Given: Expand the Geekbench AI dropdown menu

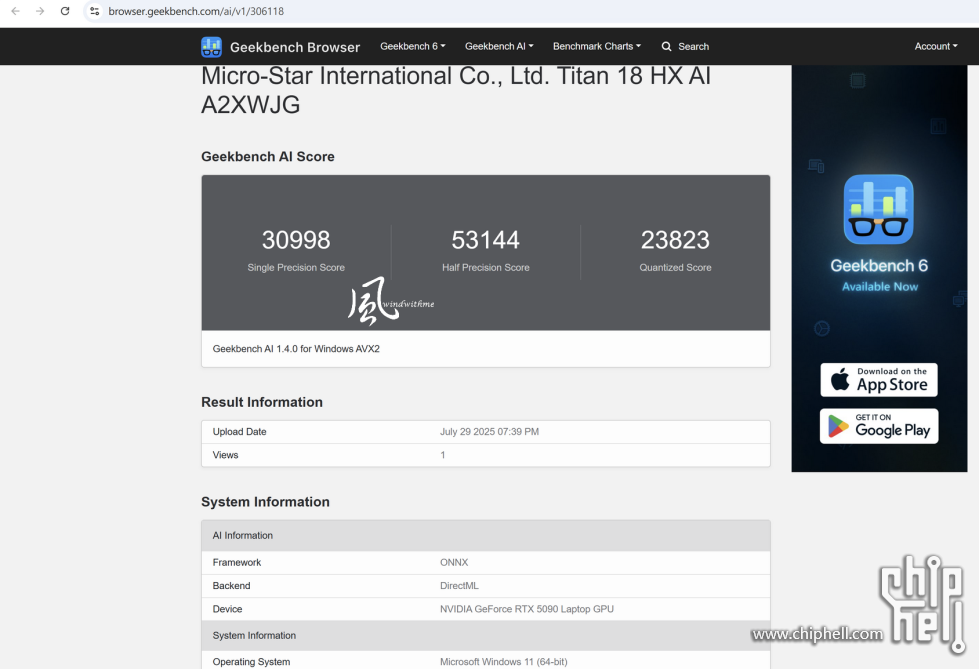Looking at the screenshot, I should [x=499, y=46].
